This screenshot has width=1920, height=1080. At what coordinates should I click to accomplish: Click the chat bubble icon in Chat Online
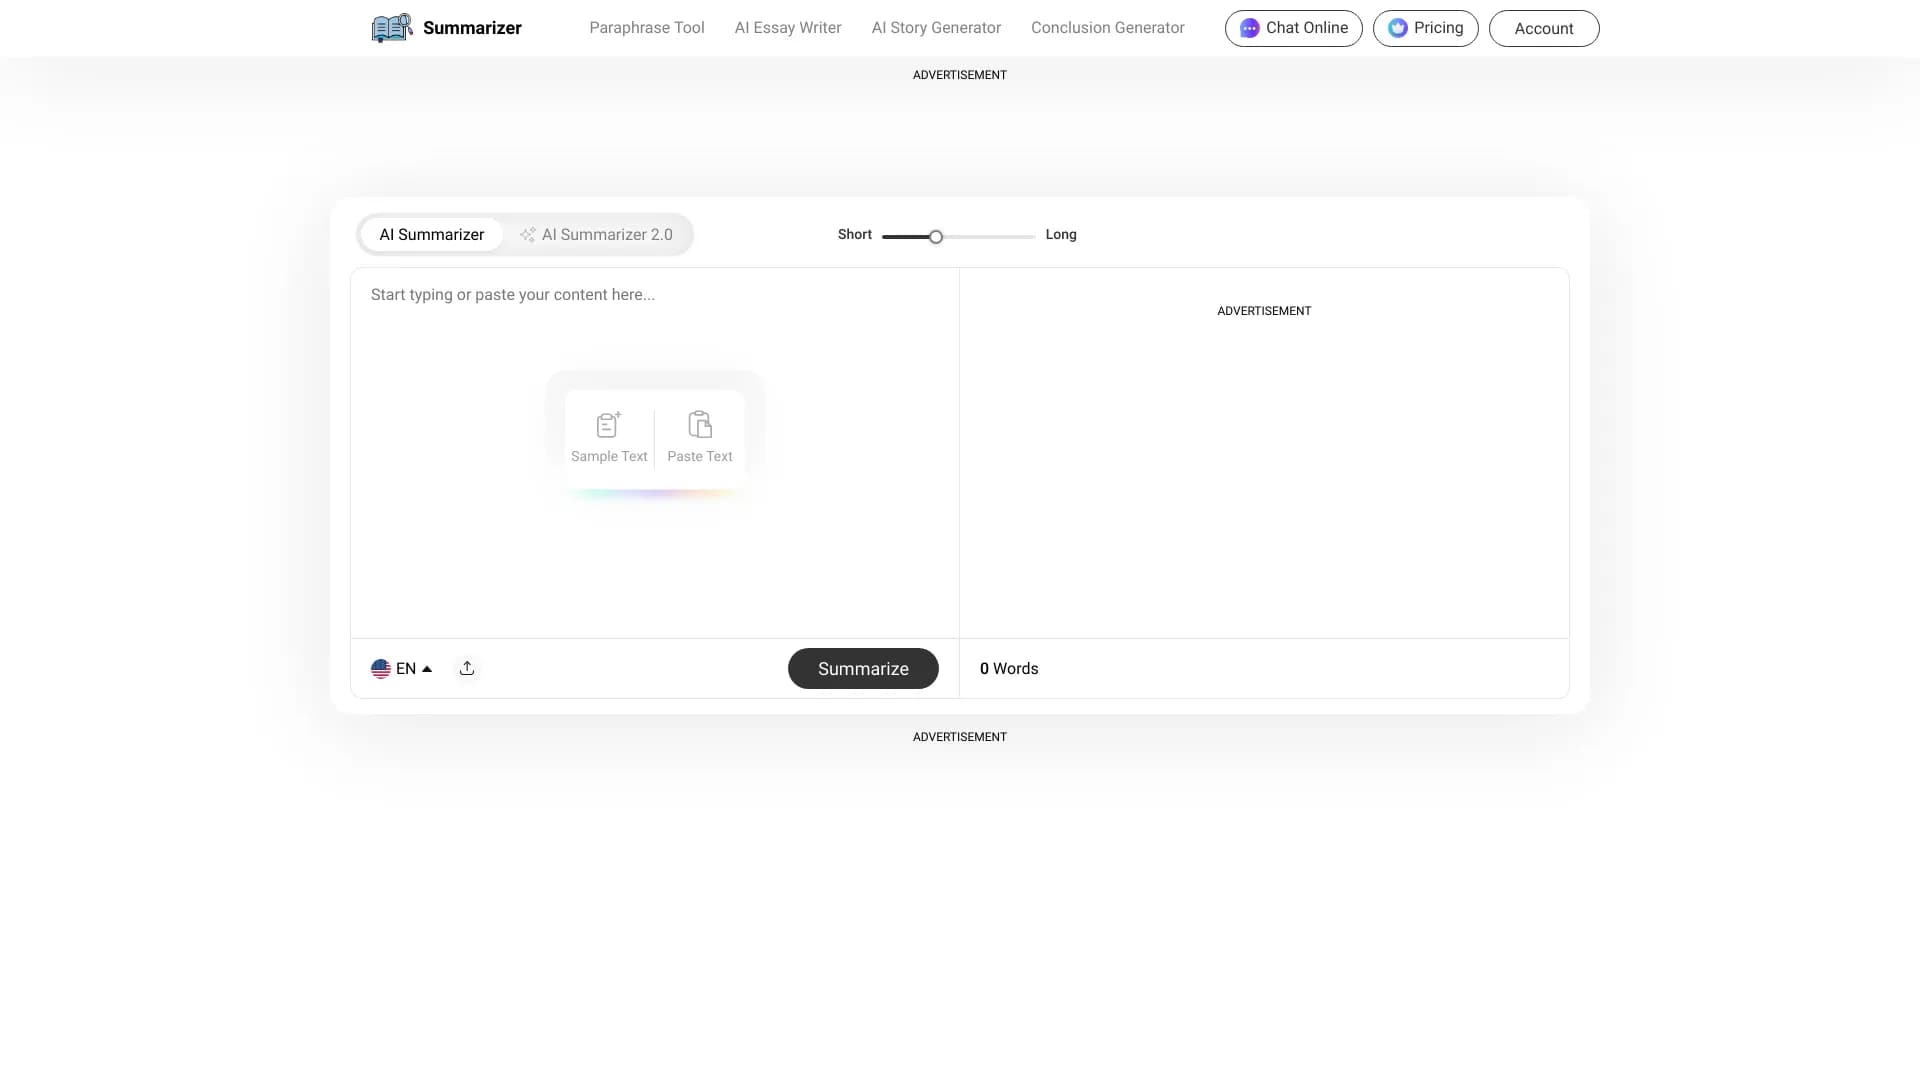(x=1249, y=28)
